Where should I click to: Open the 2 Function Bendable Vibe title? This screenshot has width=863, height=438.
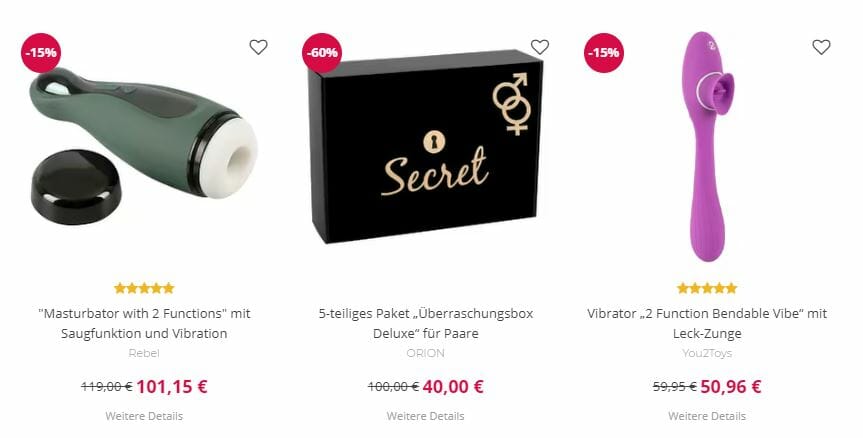pyautogui.click(x=707, y=324)
